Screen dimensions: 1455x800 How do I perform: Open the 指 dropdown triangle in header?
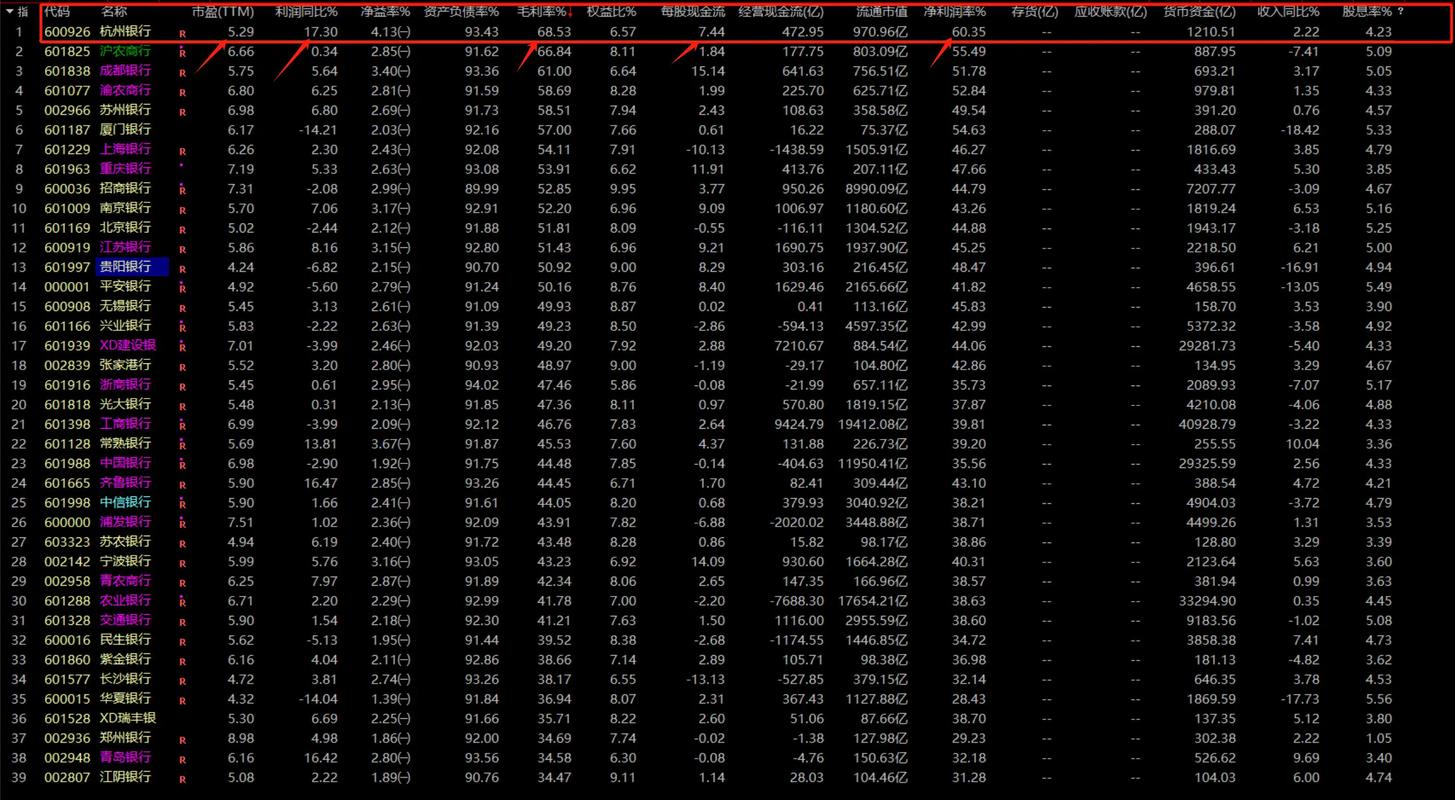pyautogui.click(x=9, y=12)
